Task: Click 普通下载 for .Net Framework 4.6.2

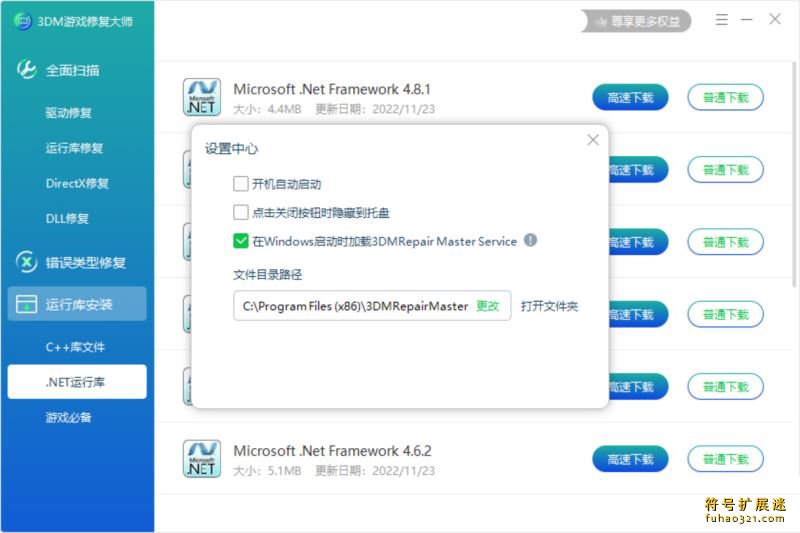Action: (x=726, y=459)
